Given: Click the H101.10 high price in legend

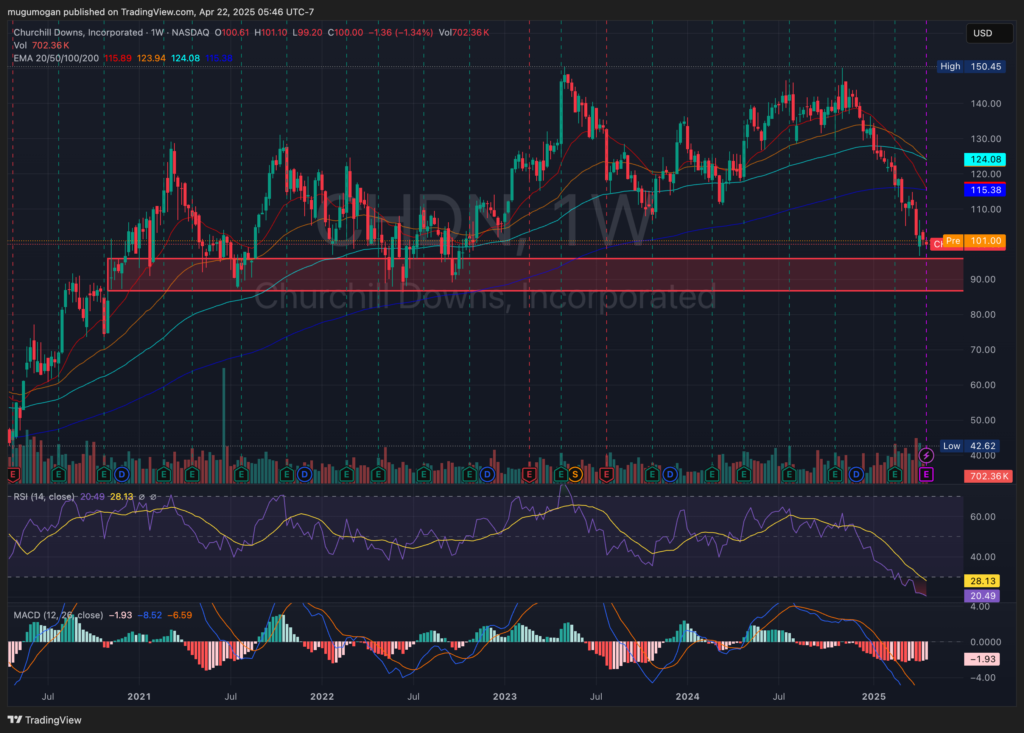Looking at the screenshot, I should (x=270, y=32).
